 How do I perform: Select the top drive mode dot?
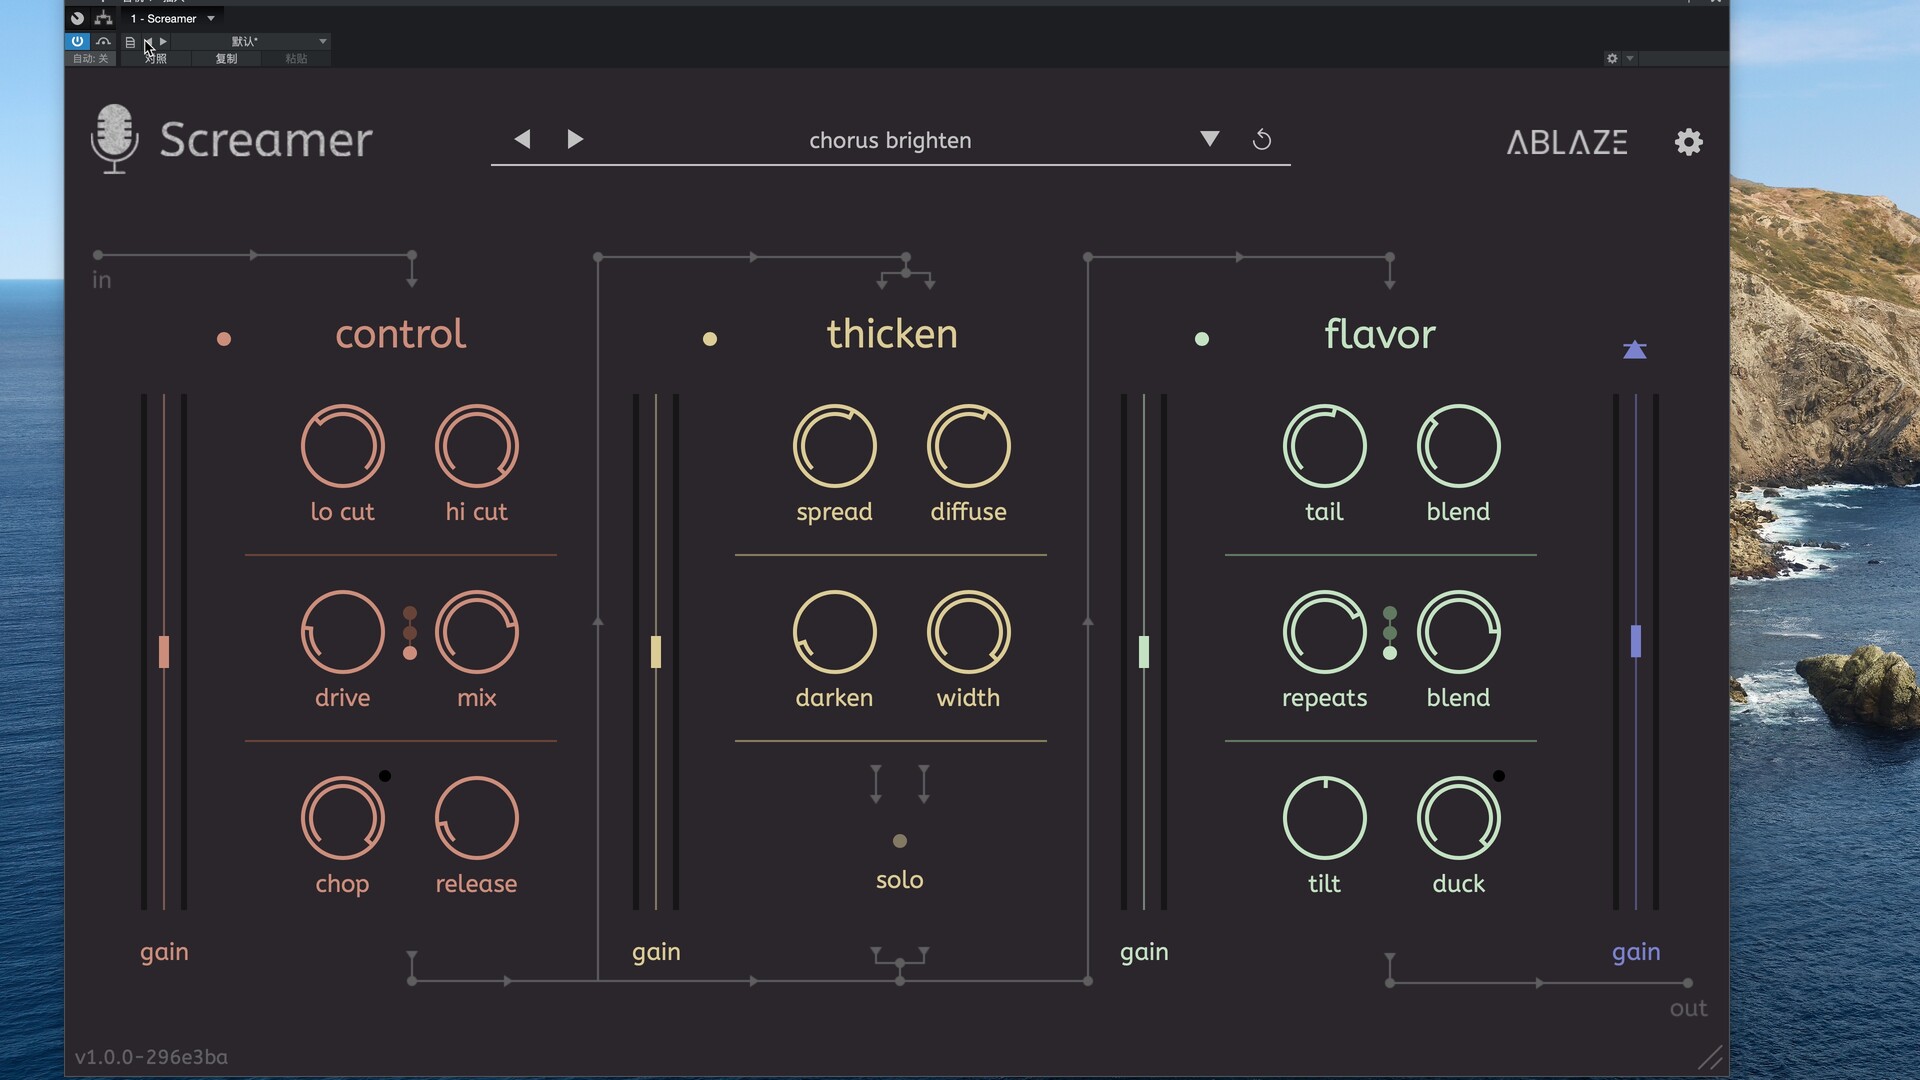pos(410,613)
